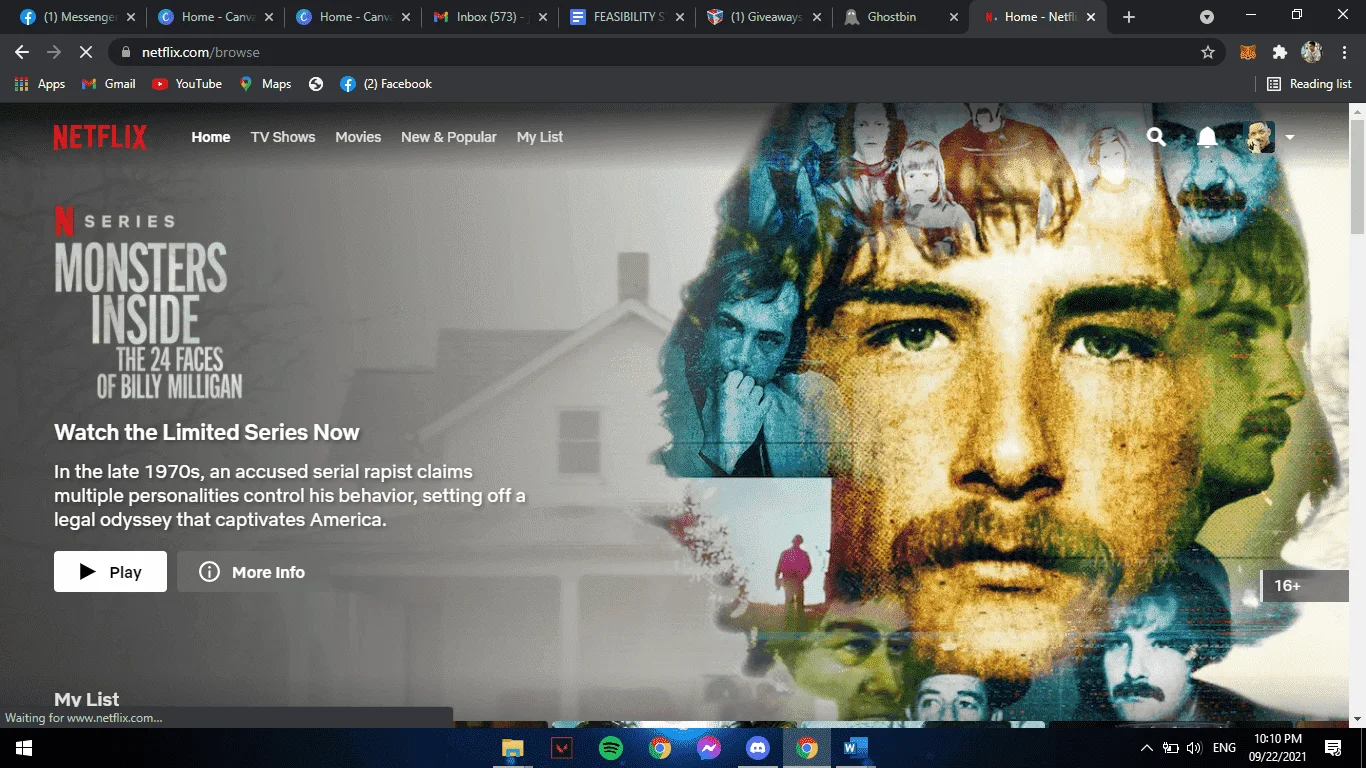Image resolution: width=1366 pixels, height=768 pixels.
Task: Open the Reading list
Action: [1309, 84]
